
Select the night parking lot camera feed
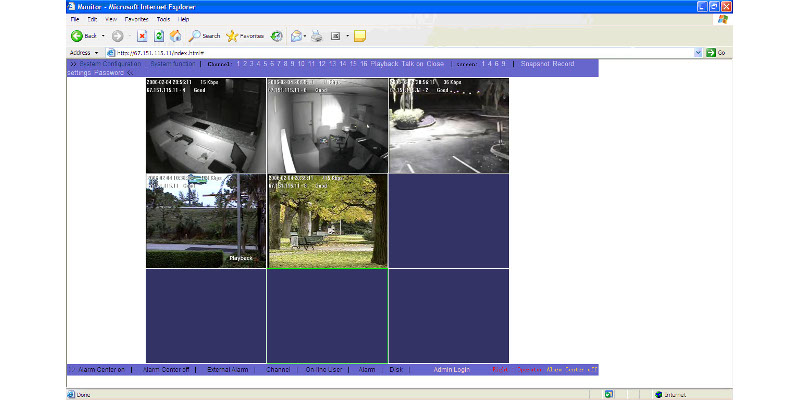449,126
